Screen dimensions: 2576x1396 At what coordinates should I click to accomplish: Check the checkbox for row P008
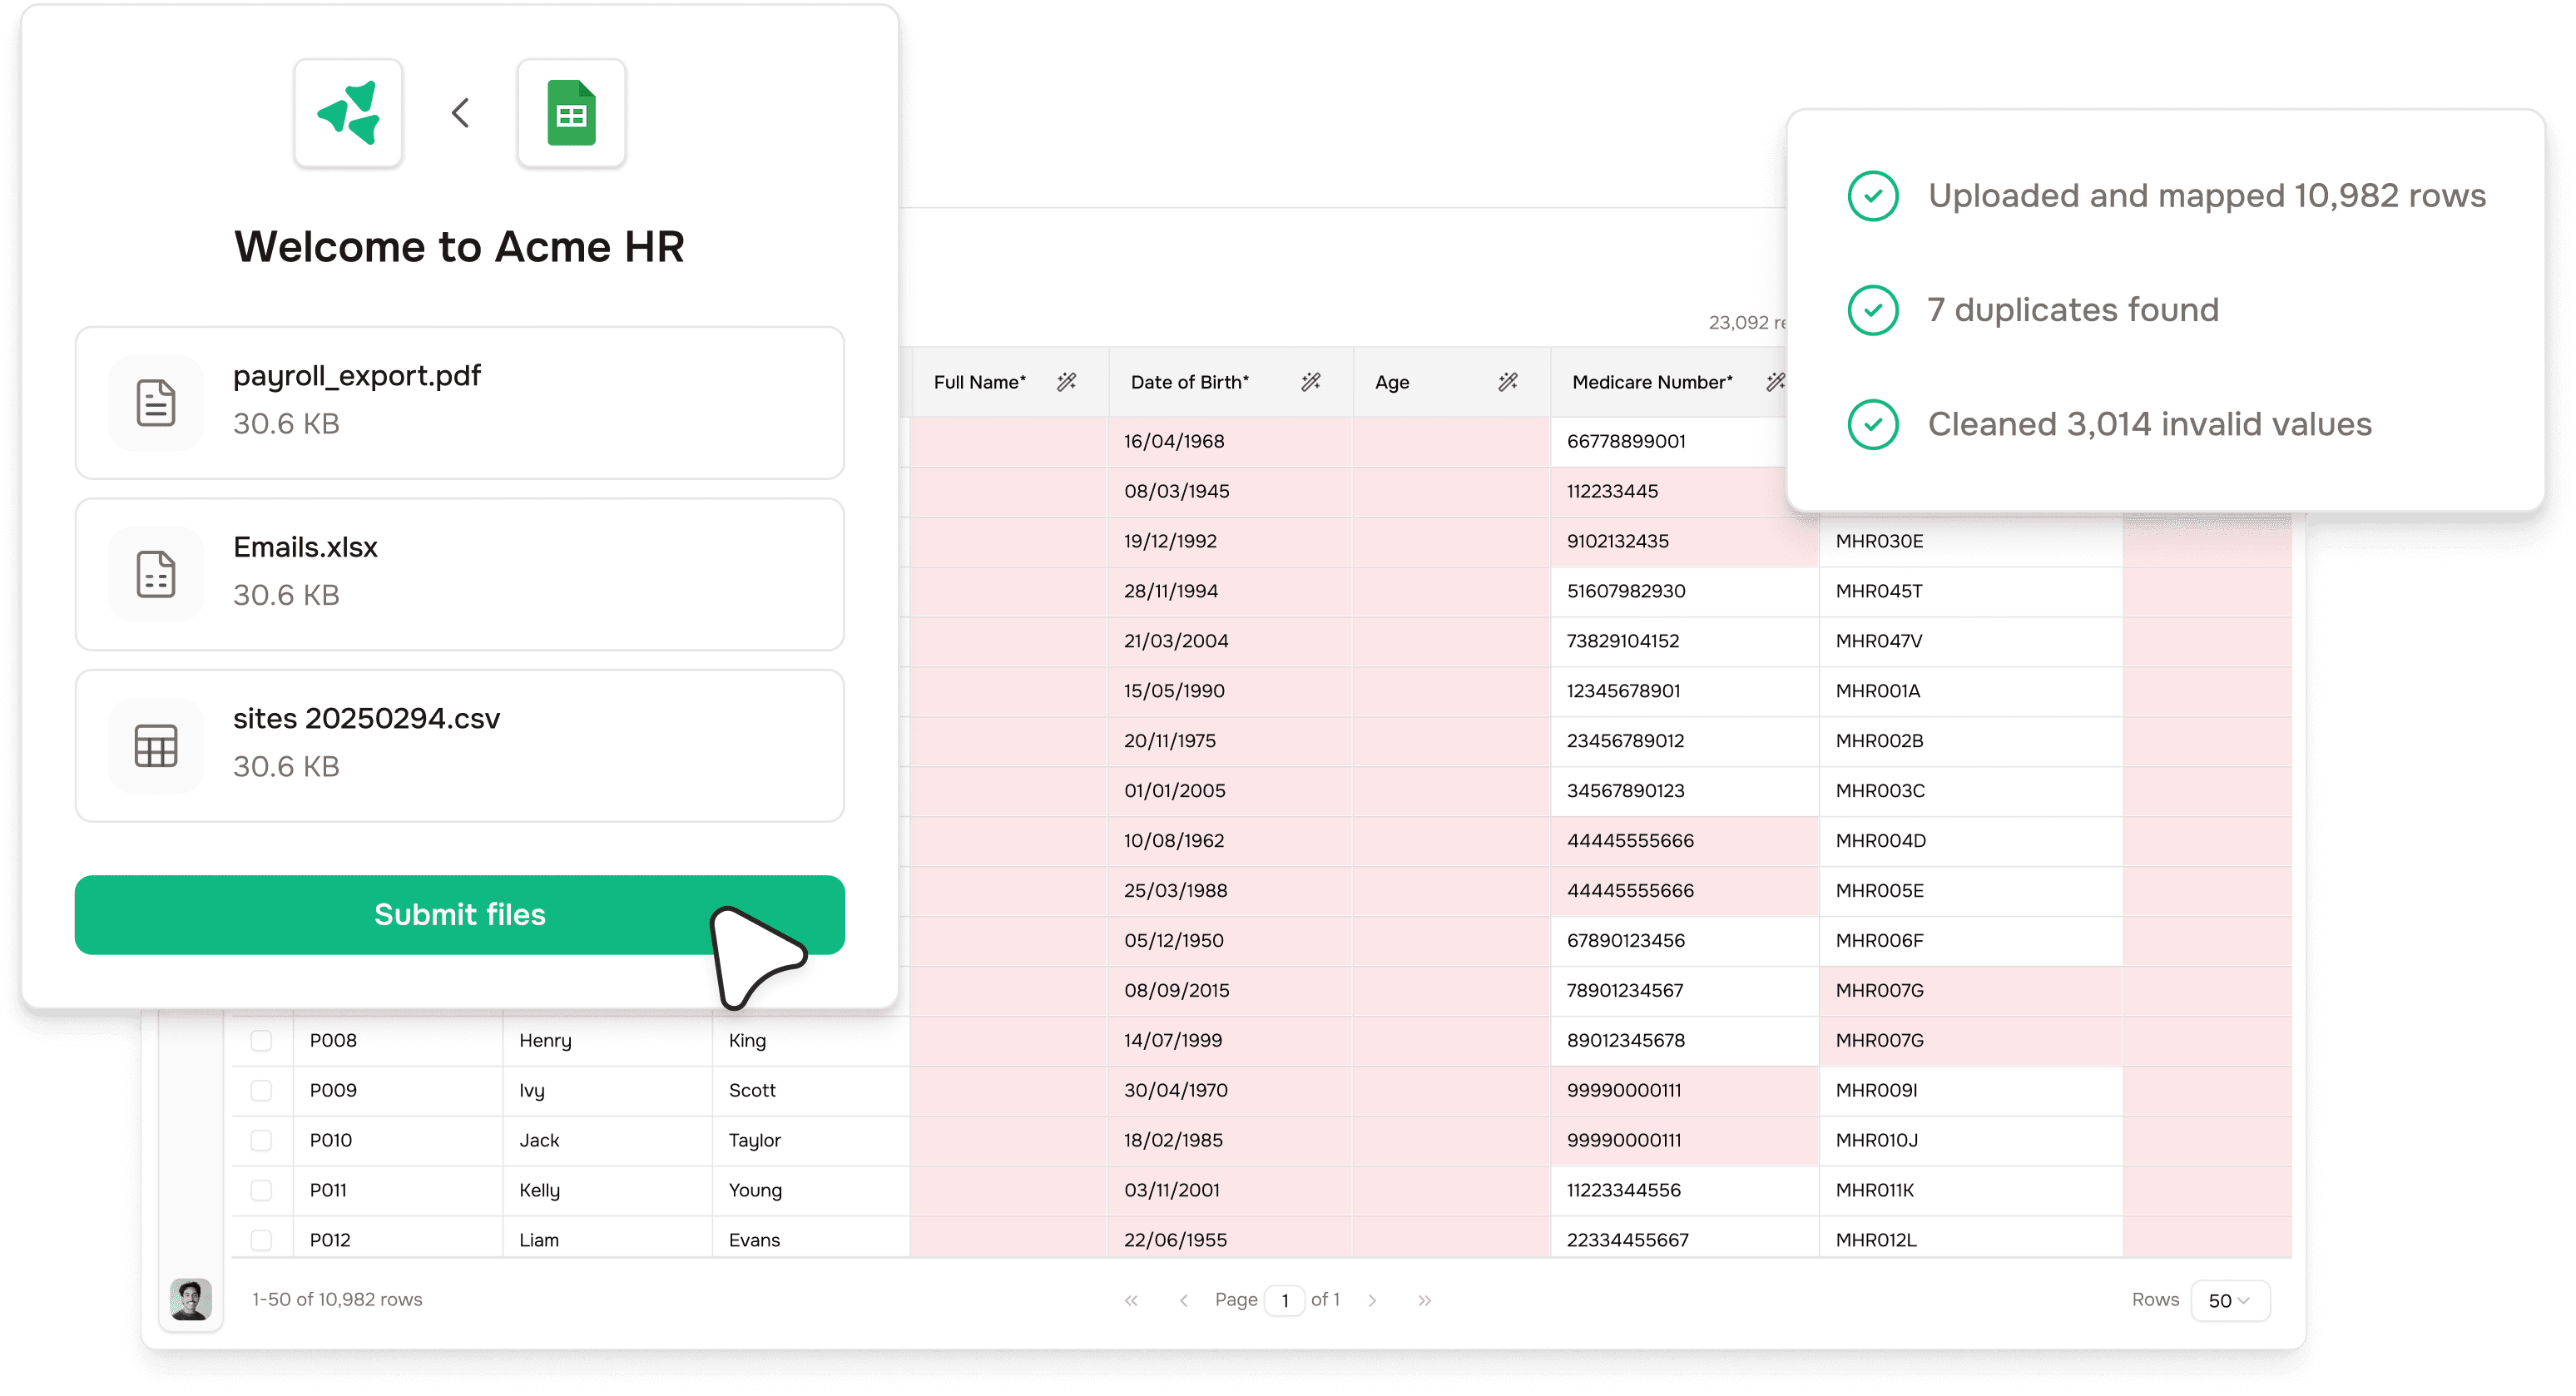261,1040
